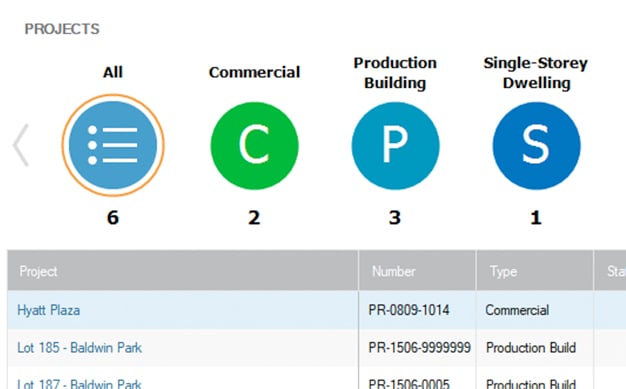Image resolution: width=626 pixels, height=389 pixels.
Task: Select the PR-0809-1014 number cell
Action: pos(417,310)
